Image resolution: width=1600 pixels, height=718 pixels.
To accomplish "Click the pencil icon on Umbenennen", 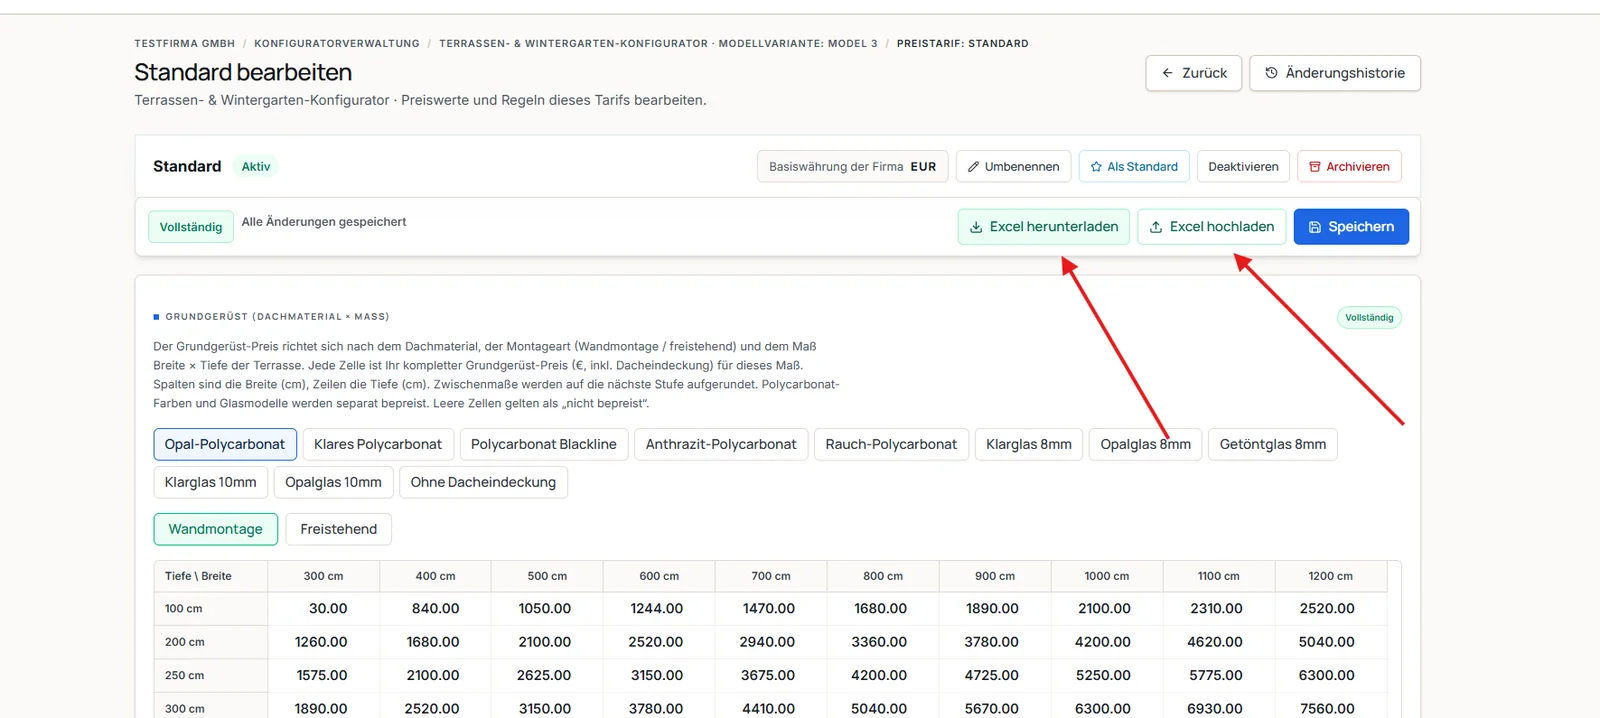I will click(973, 167).
